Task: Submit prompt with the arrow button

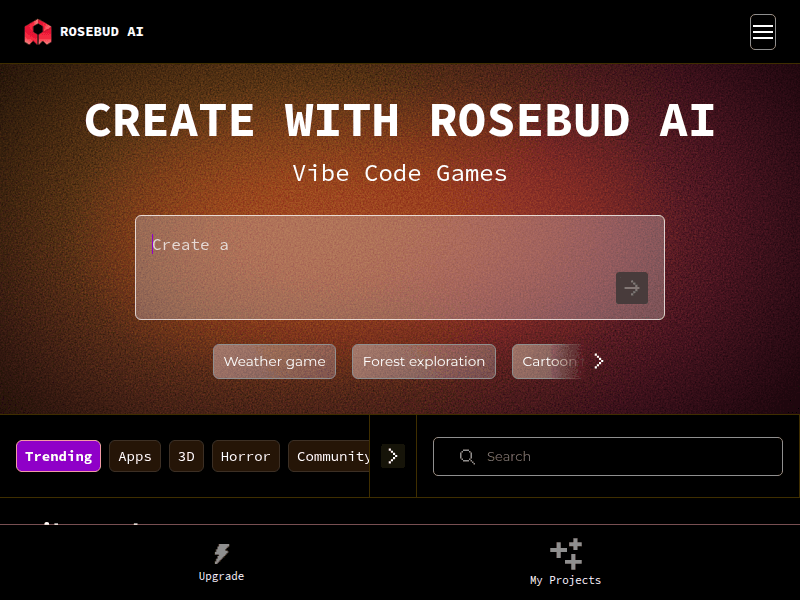Action: point(632,288)
